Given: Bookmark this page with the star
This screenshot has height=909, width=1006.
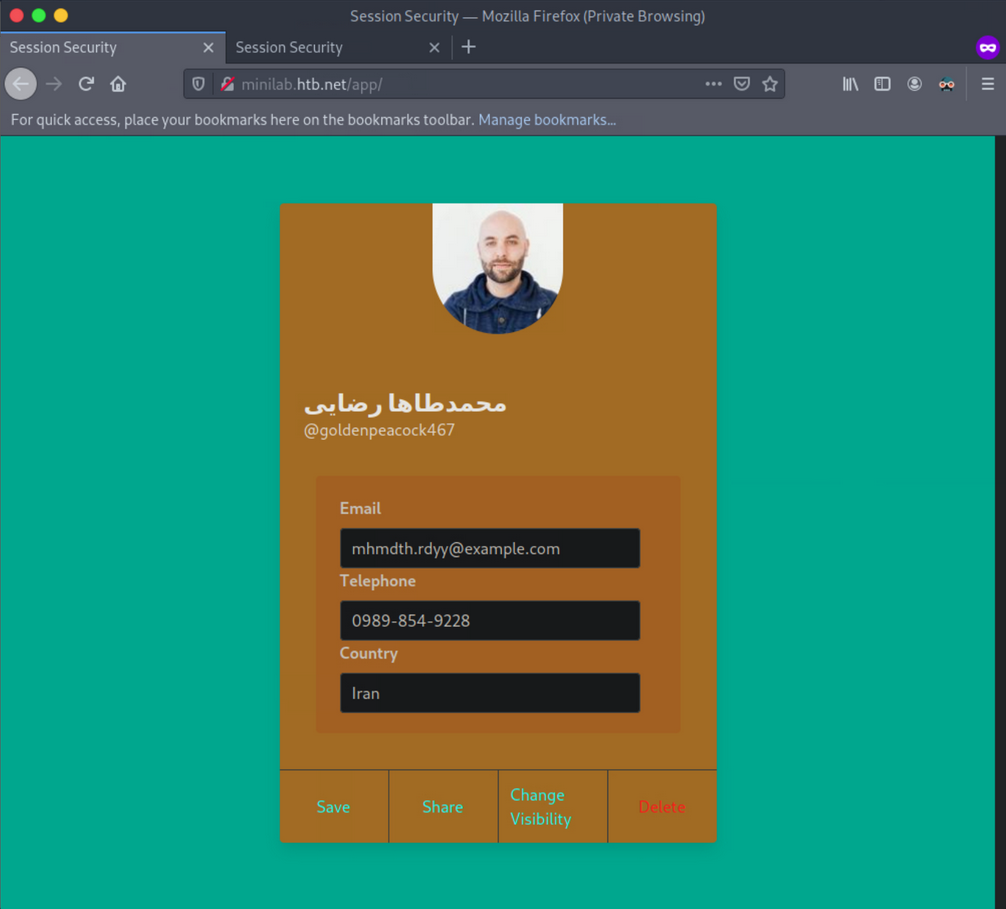Looking at the screenshot, I should [x=770, y=84].
